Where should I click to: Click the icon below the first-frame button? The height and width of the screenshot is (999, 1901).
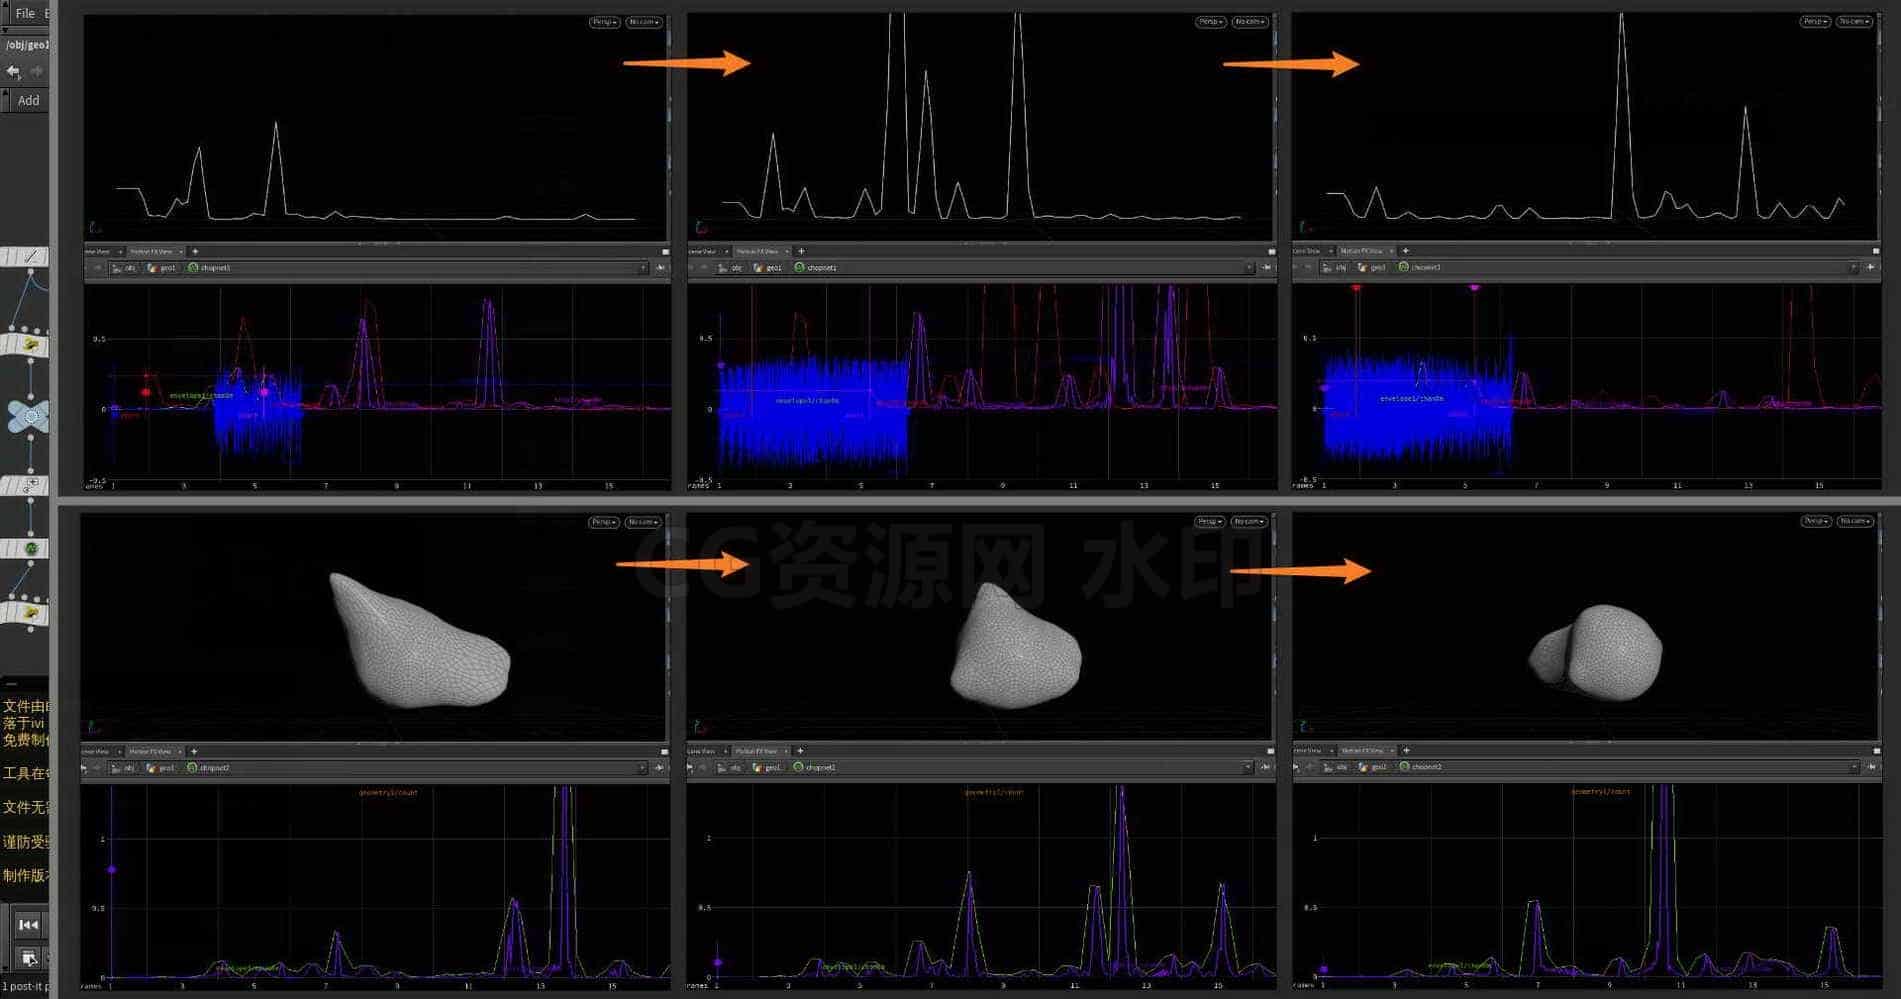(x=28, y=958)
